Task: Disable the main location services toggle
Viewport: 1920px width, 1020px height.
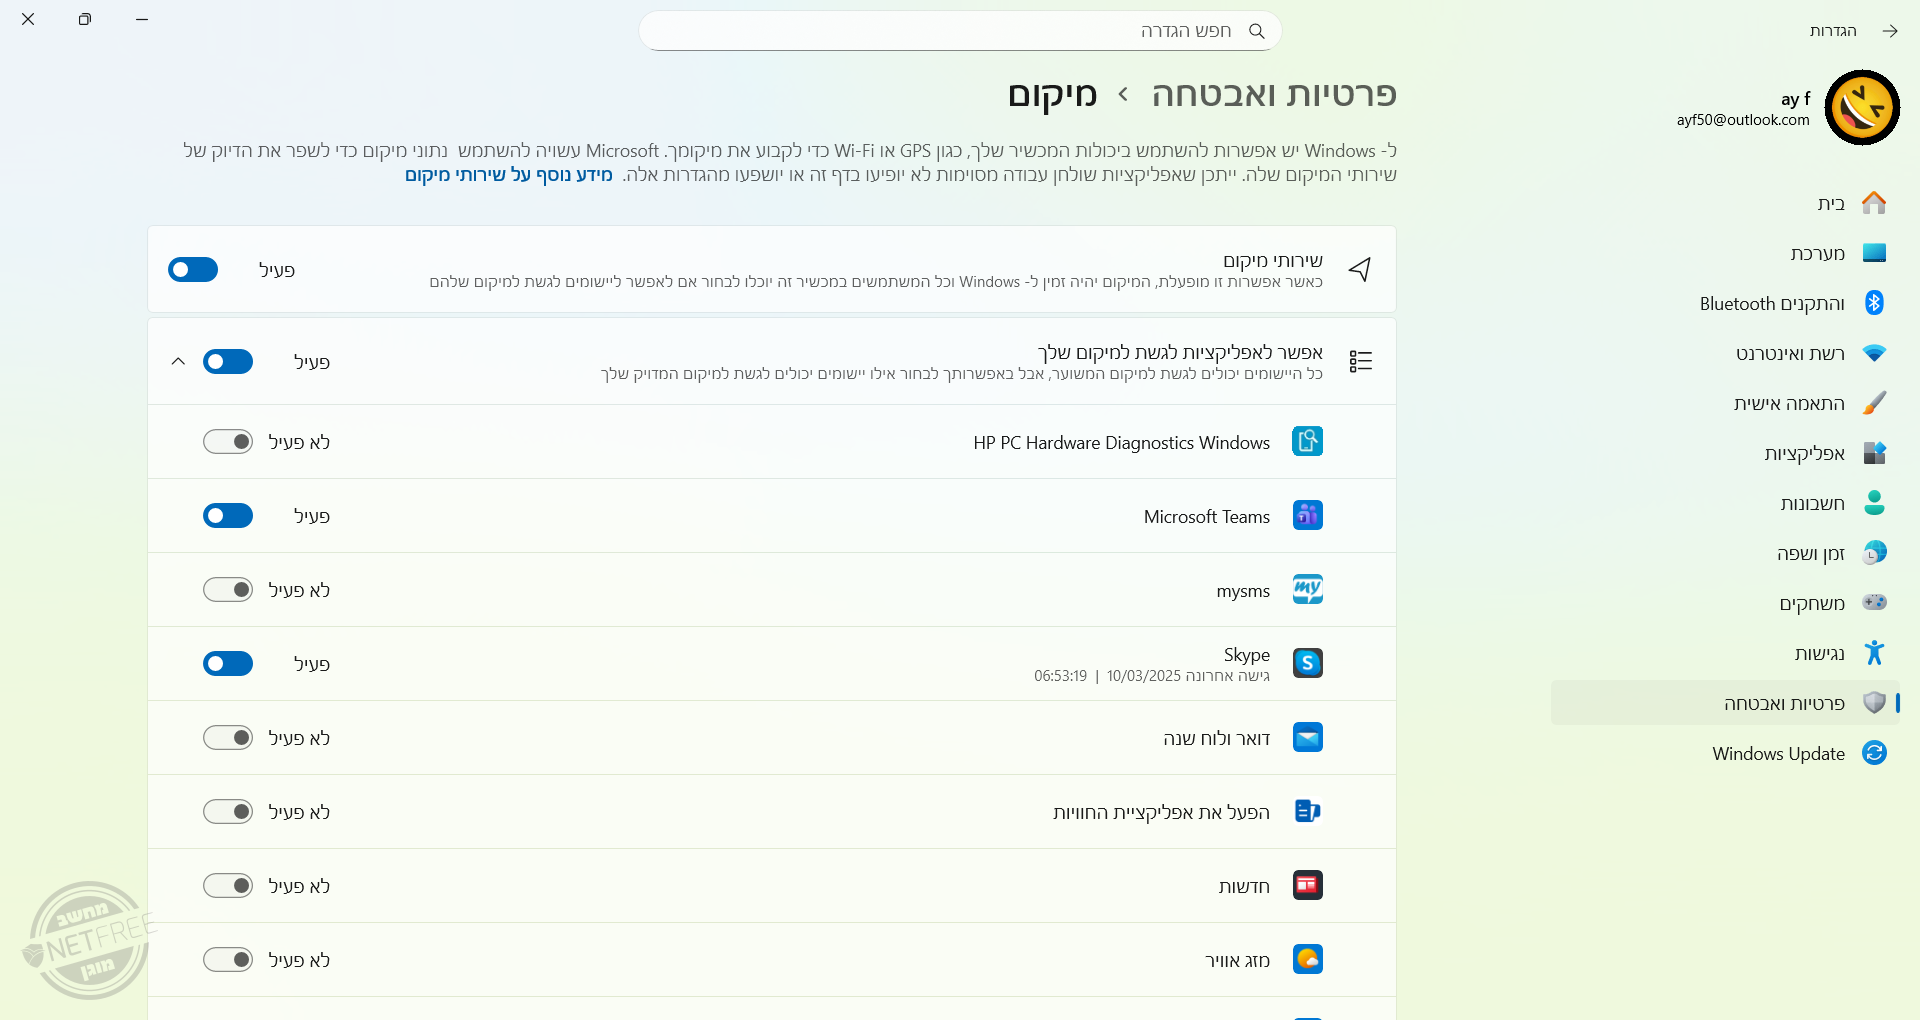Action: 192,269
